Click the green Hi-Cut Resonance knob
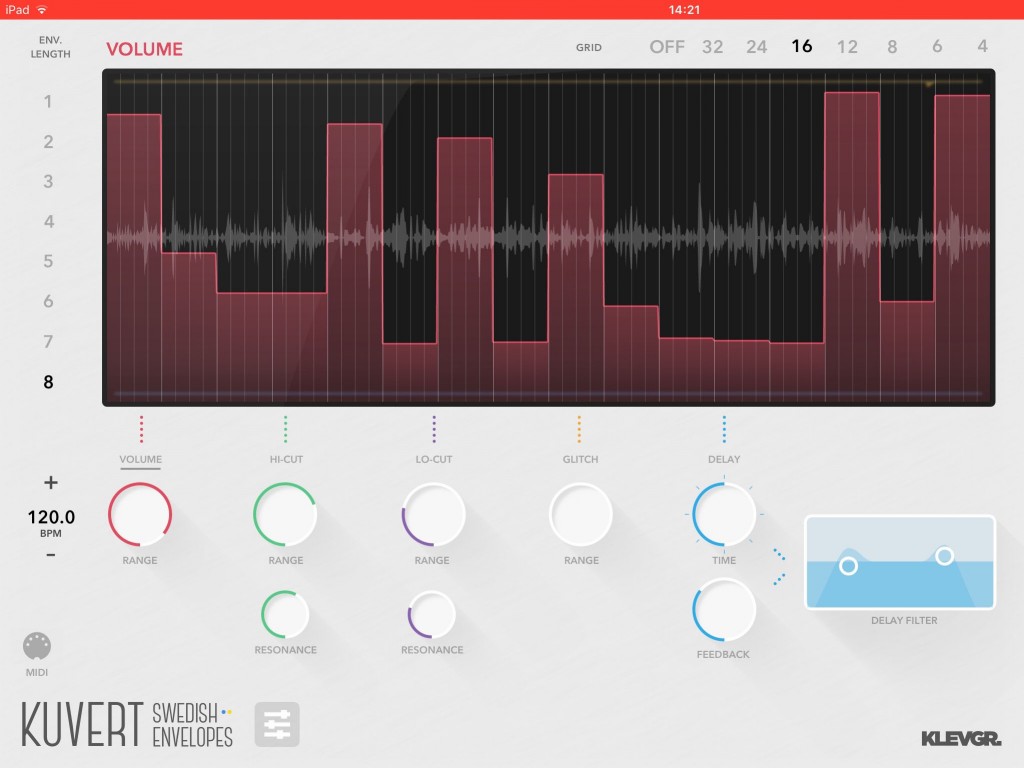Screen dimensions: 1024x768 (285, 615)
